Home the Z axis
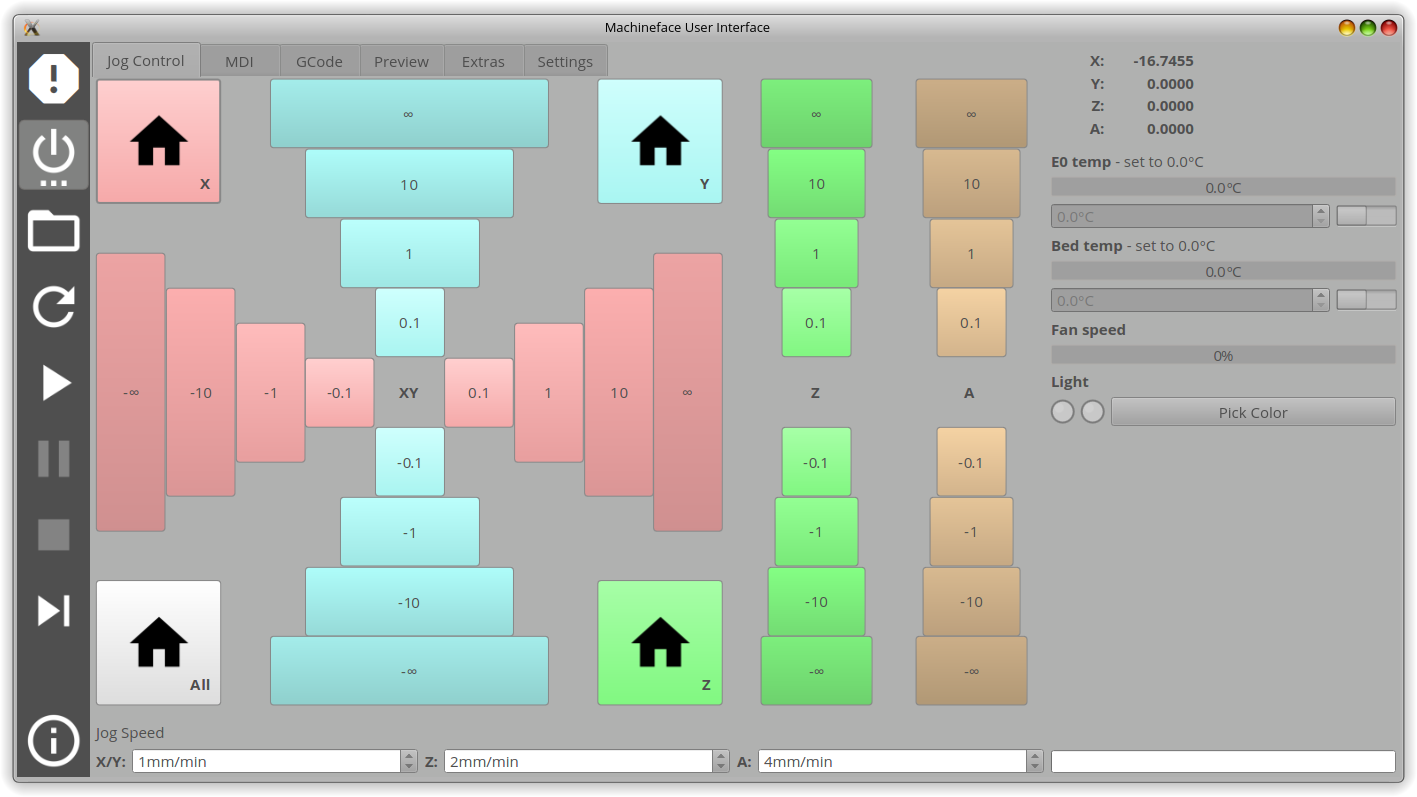The height and width of the screenshot is (797, 1417). point(660,642)
